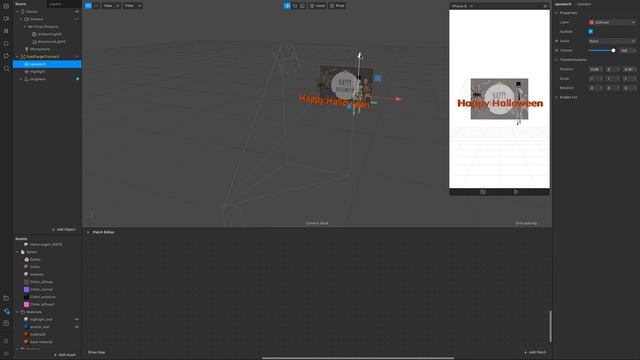
Task: Open the Filter dropdown in viewport toolbar
Action: [x=133, y=6]
